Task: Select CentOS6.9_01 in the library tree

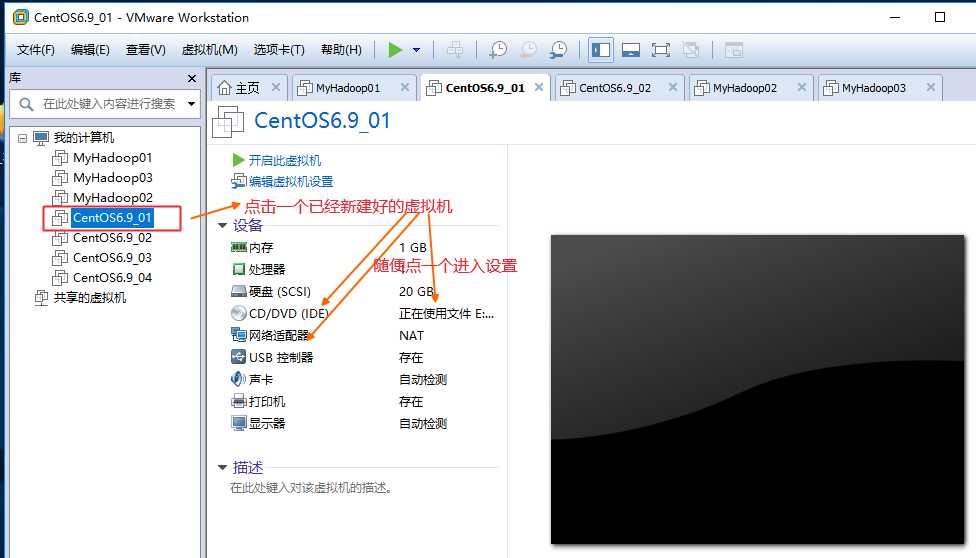Action: coord(112,217)
